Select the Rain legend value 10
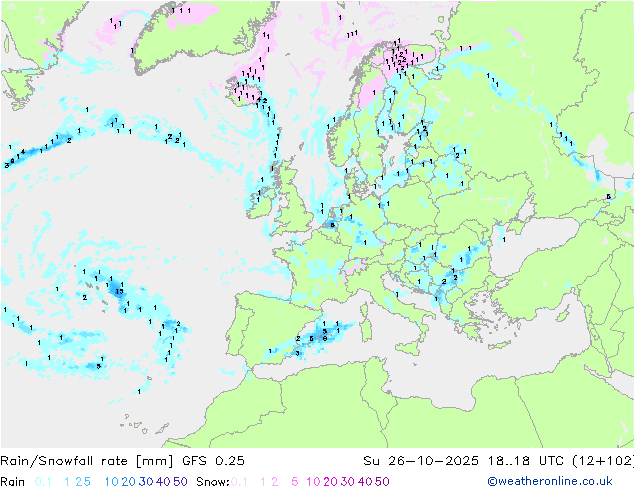This screenshot has height=490, width=634. [x=112, y=482]
